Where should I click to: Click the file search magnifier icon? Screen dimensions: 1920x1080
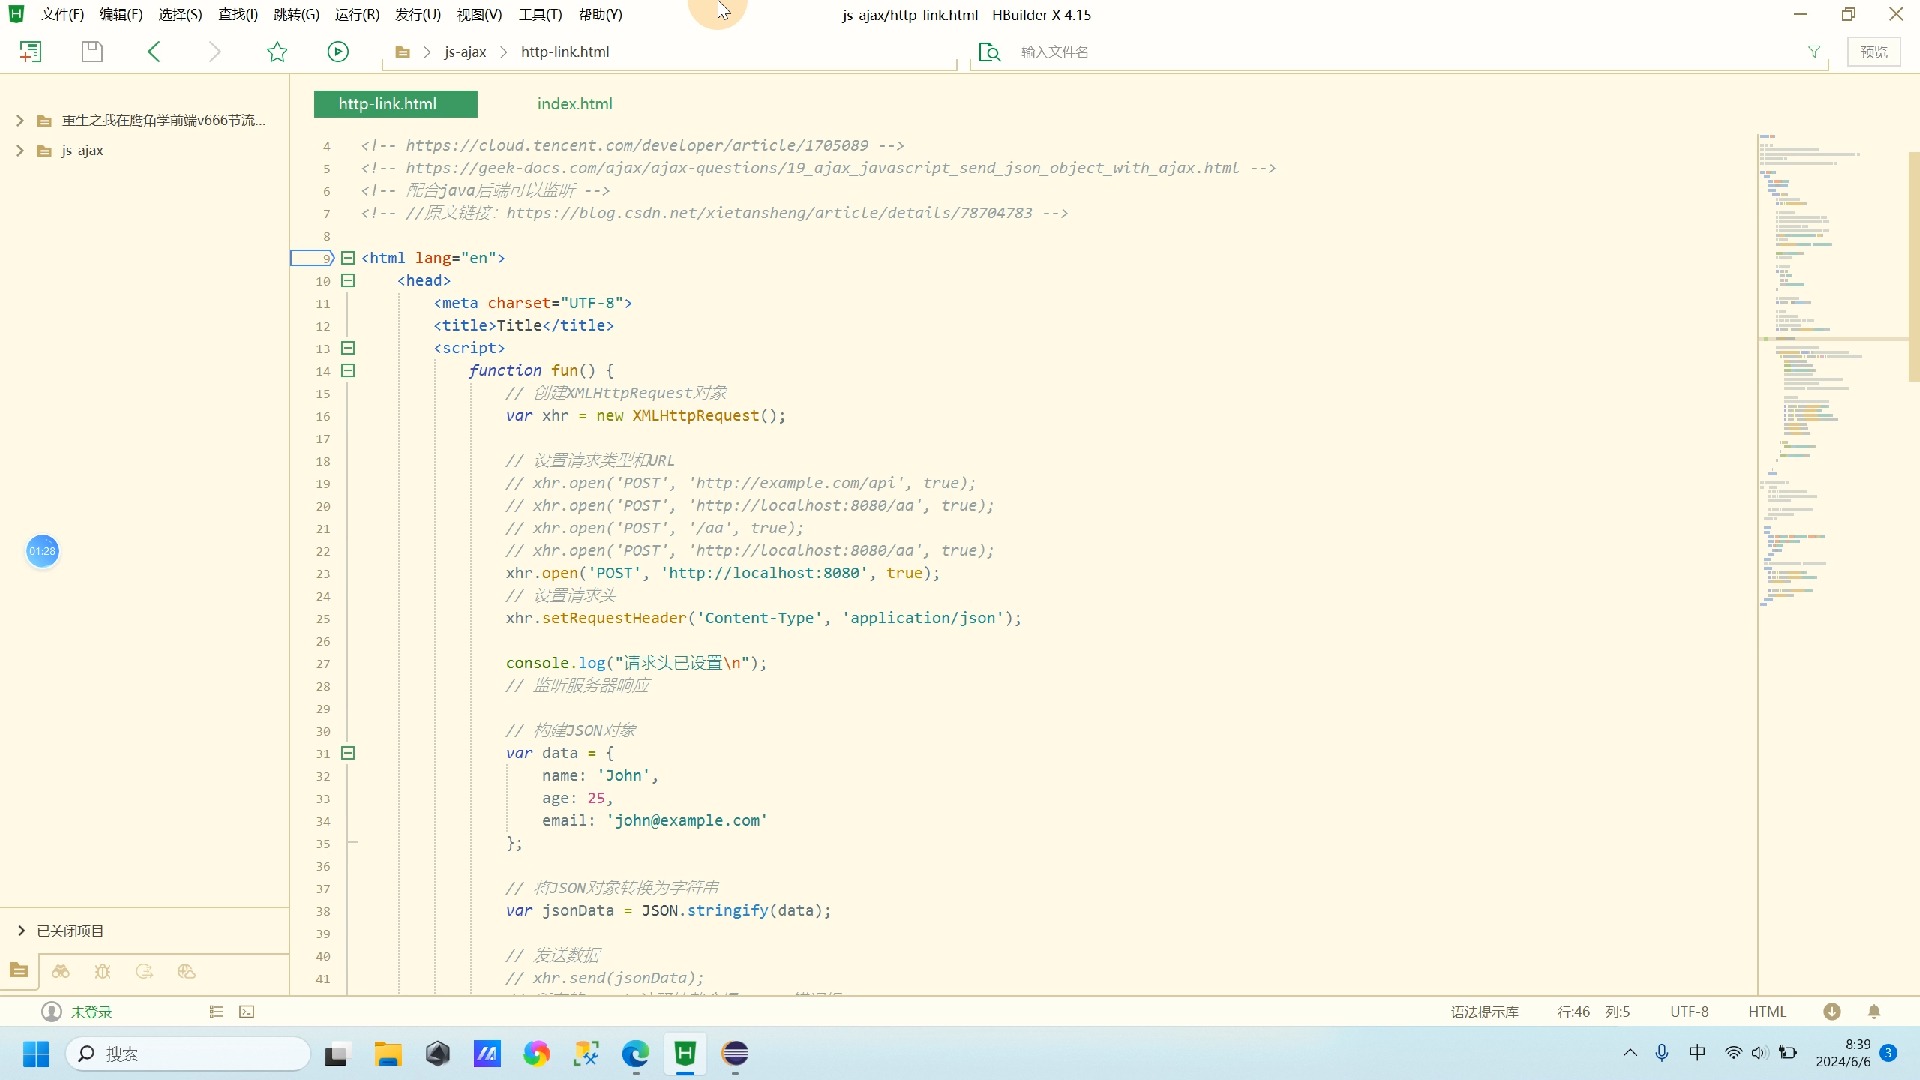click(989, 52)
